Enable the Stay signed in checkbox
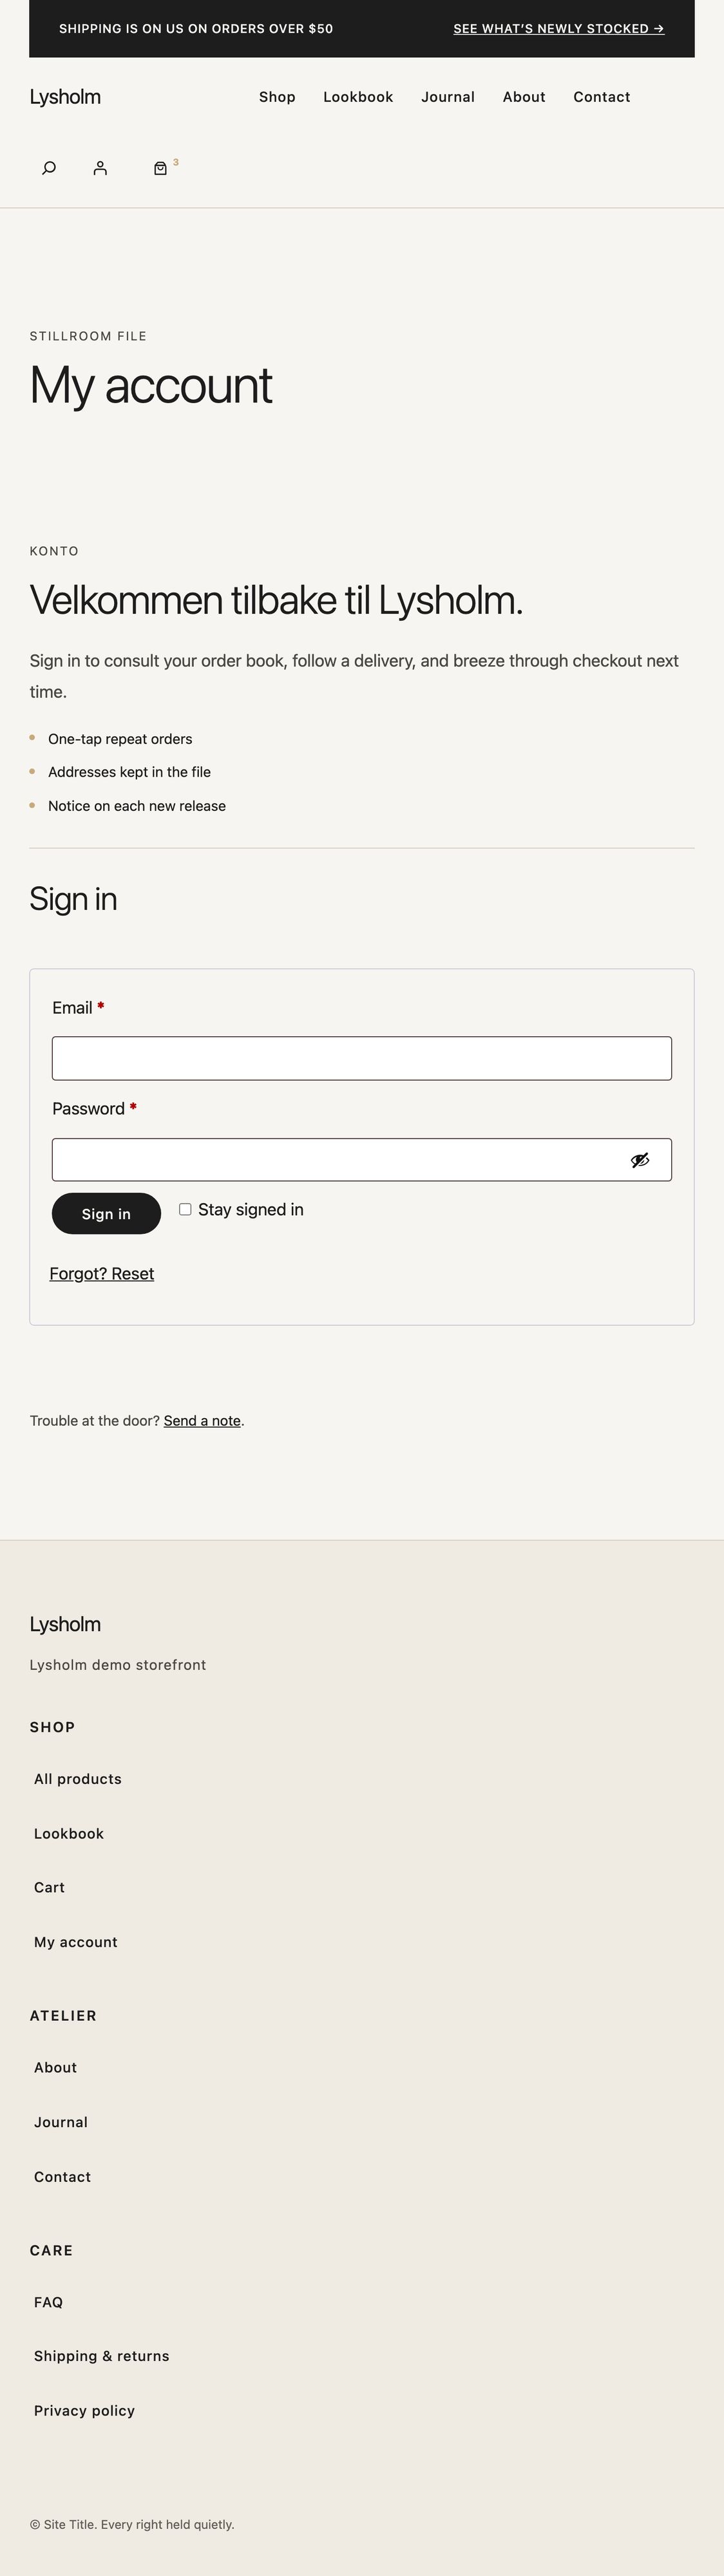Screen dimensions: 724x2576 [185, 1210]
